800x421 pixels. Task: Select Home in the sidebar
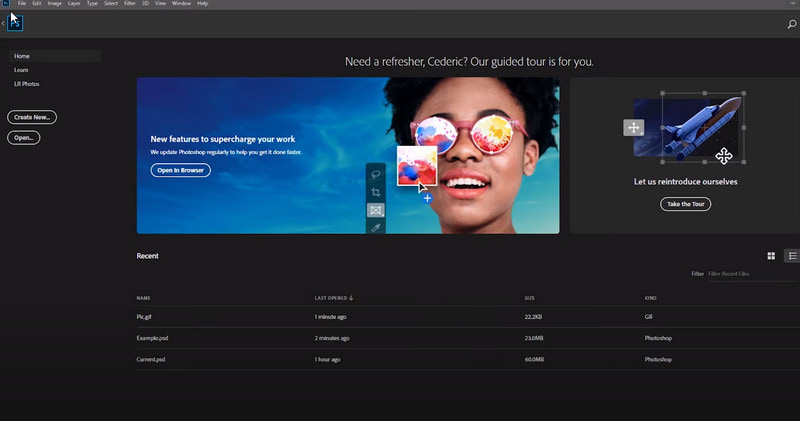tap(55, 56)
